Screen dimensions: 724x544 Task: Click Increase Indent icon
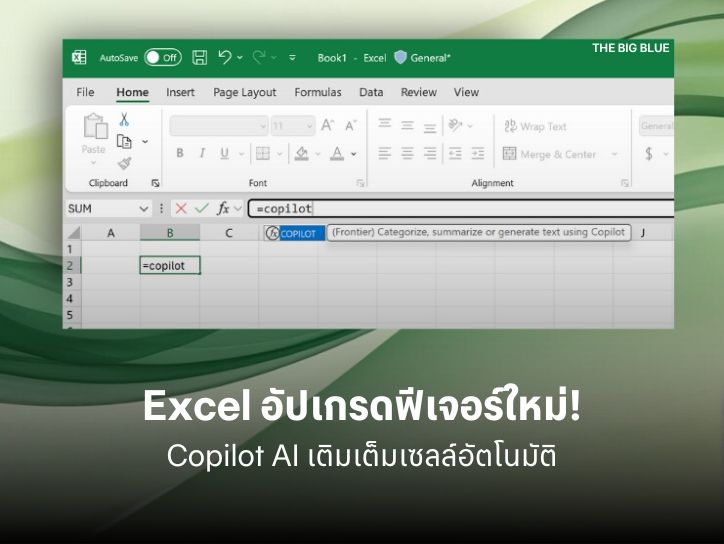tap(478, 153)
